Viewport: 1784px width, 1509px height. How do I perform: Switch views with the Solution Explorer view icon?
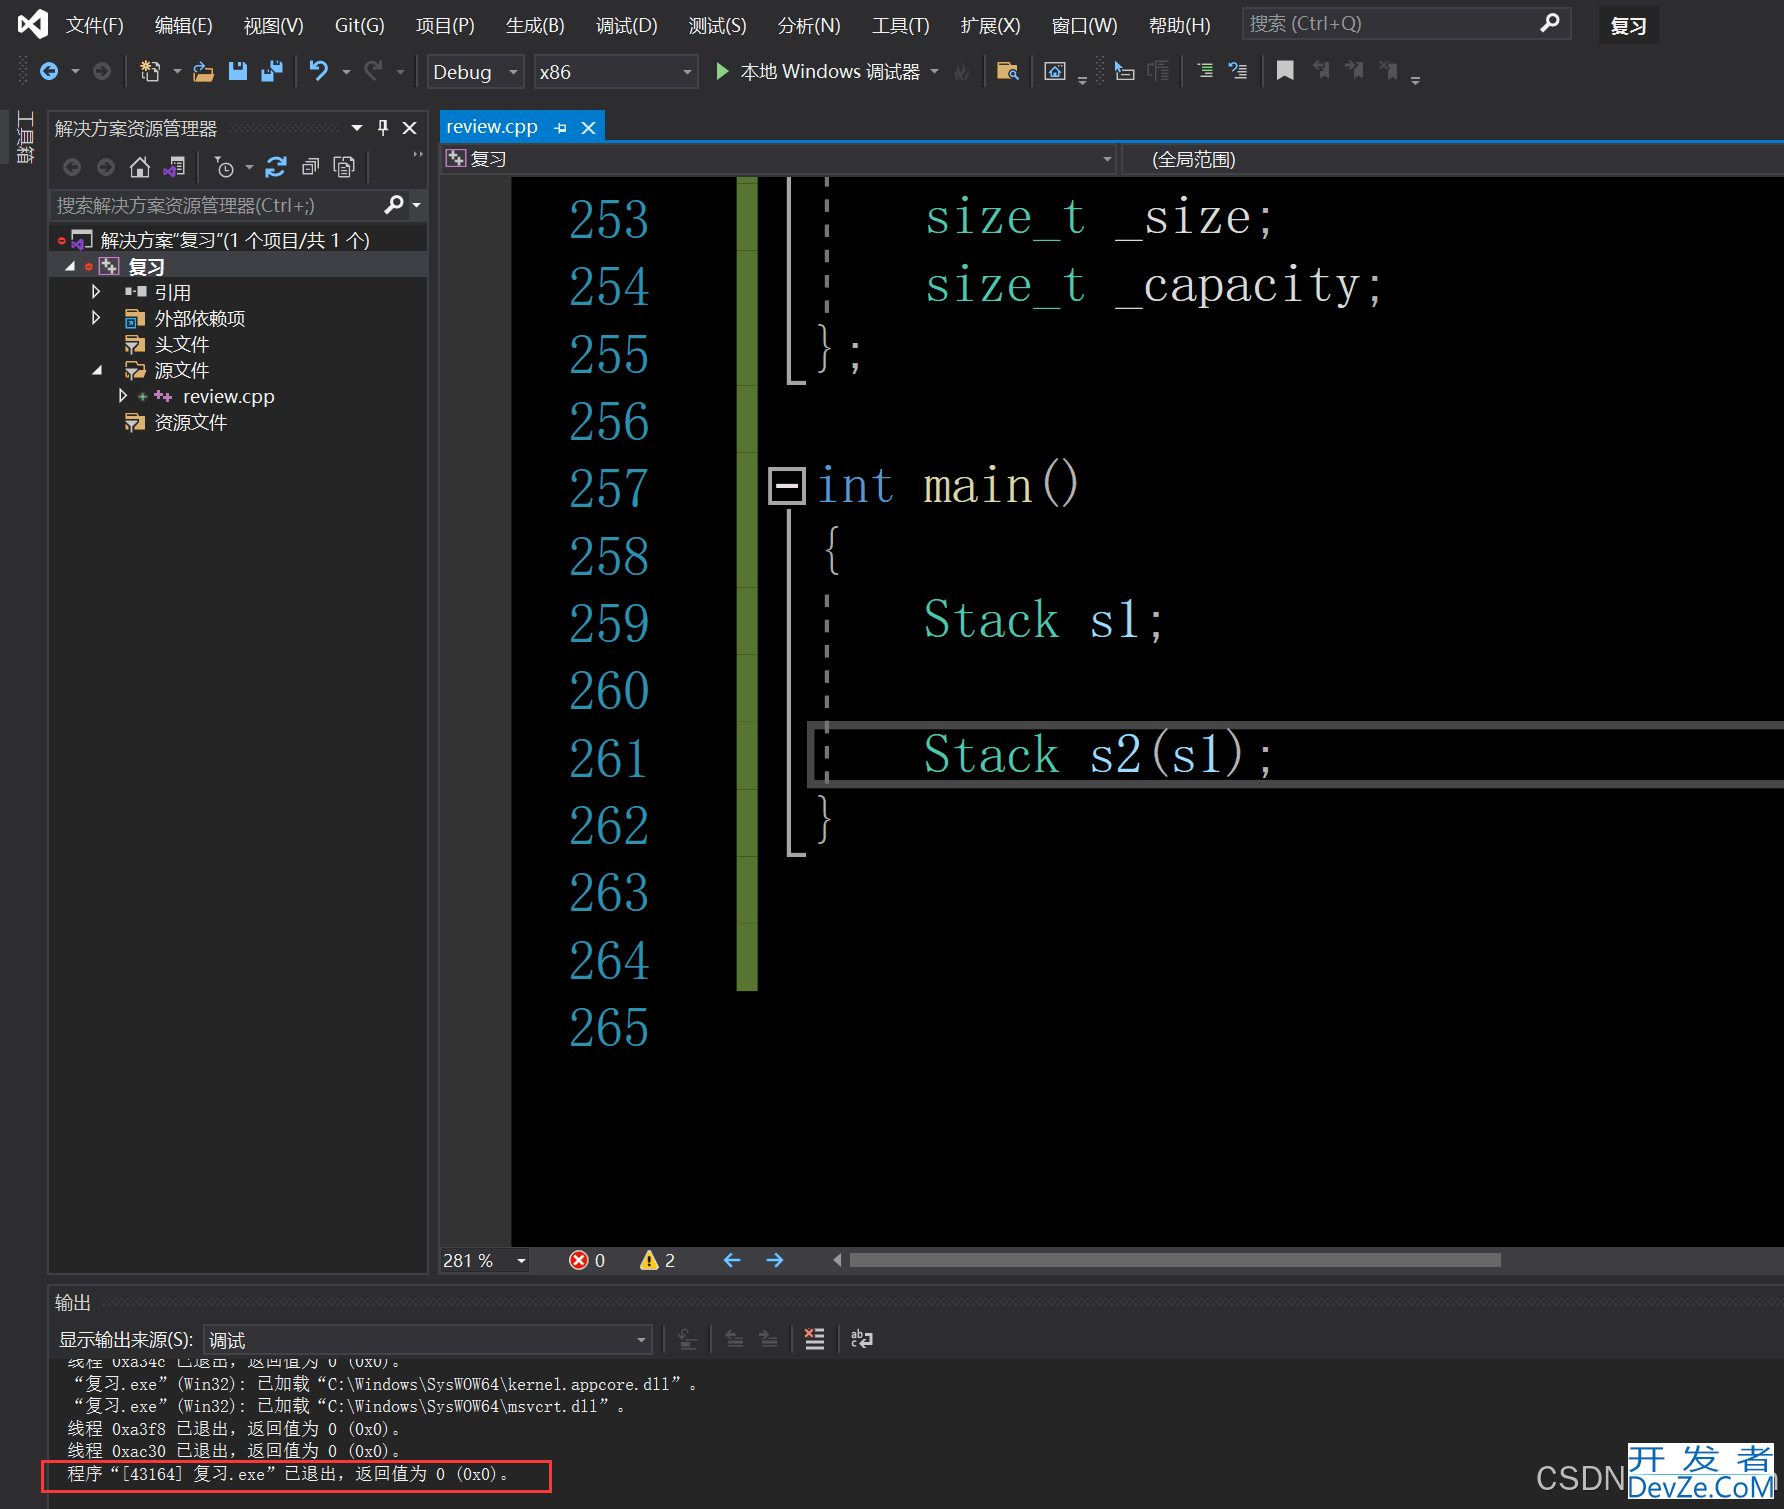coord(174,167)
